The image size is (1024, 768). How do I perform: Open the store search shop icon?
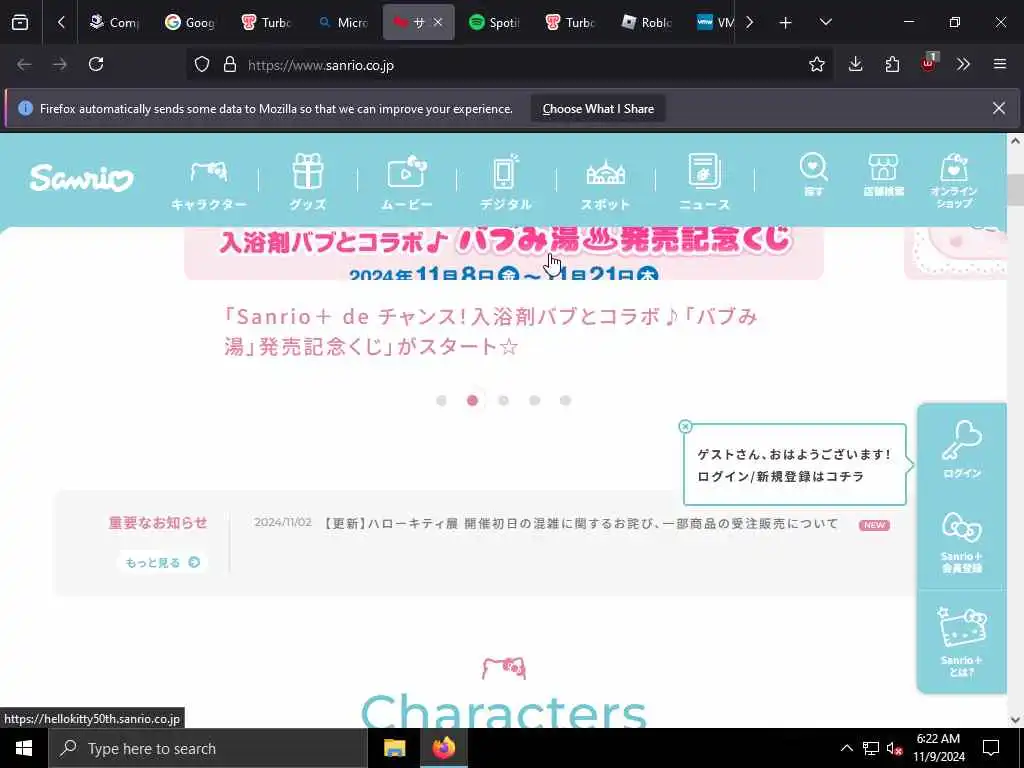coord(884,174)
